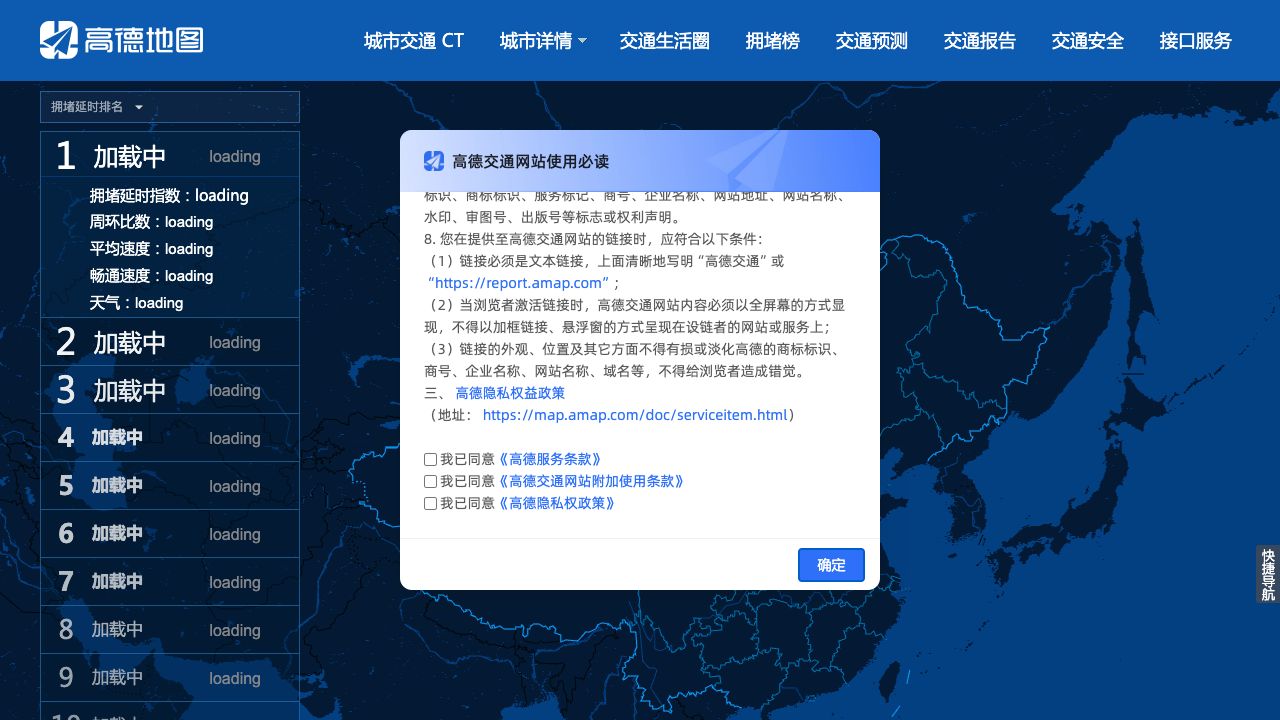
Task: Open the 城市交通 CT menu item
Action: pos(414,41)
